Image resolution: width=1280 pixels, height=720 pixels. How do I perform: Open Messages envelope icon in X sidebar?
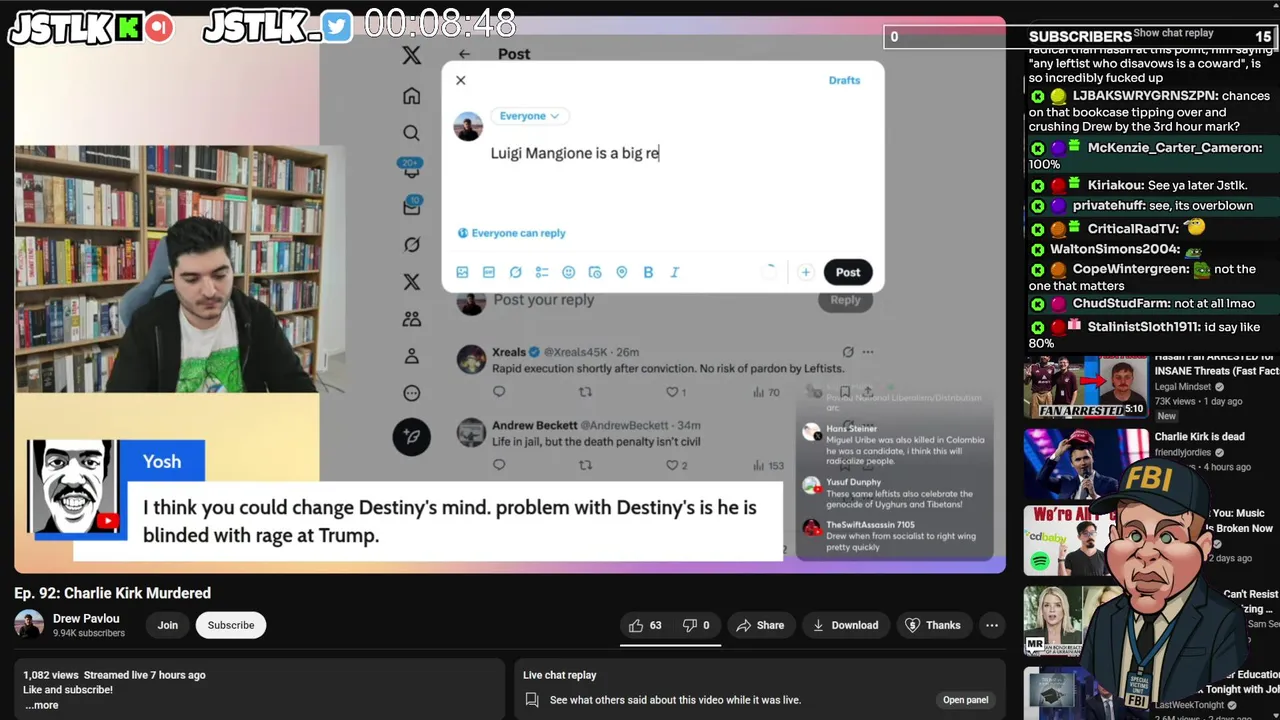click(x=411, y=206)
